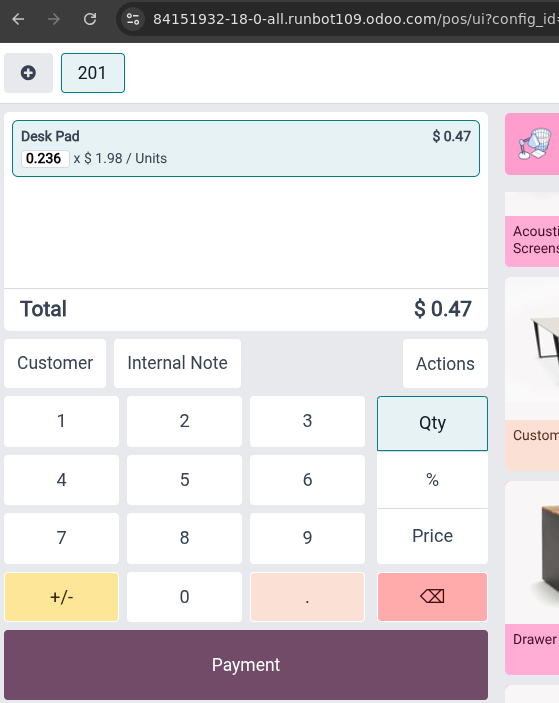Screen dimensions: 559x703
Task: Tap the decimal point key
Action: pyautogui.click(x=307, y=597)
